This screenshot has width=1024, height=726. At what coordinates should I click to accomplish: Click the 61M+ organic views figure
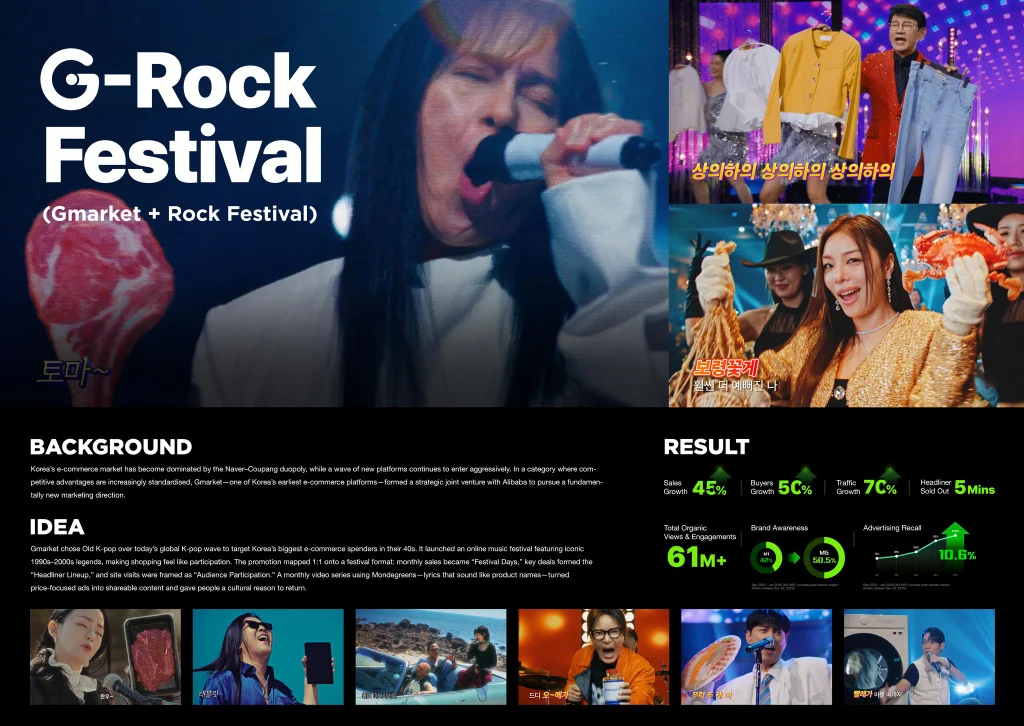pos(696,557)
